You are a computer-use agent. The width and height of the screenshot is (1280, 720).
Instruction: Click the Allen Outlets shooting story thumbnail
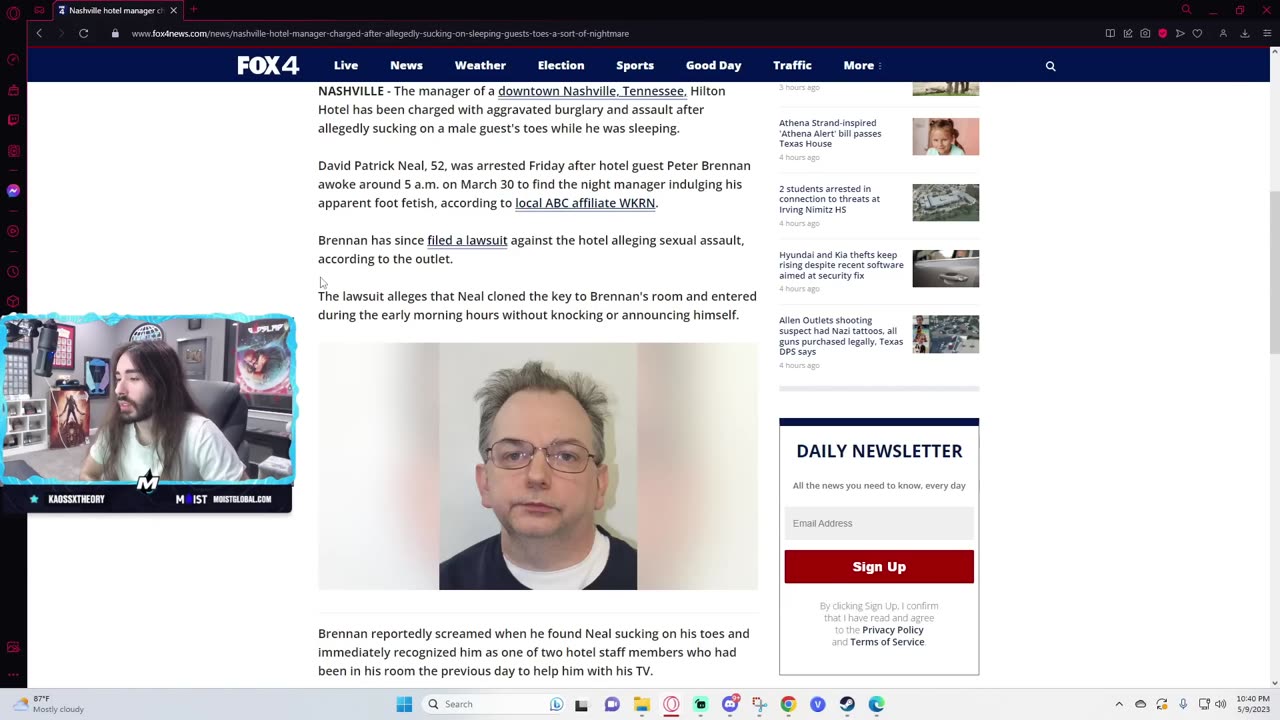[946, 334]
